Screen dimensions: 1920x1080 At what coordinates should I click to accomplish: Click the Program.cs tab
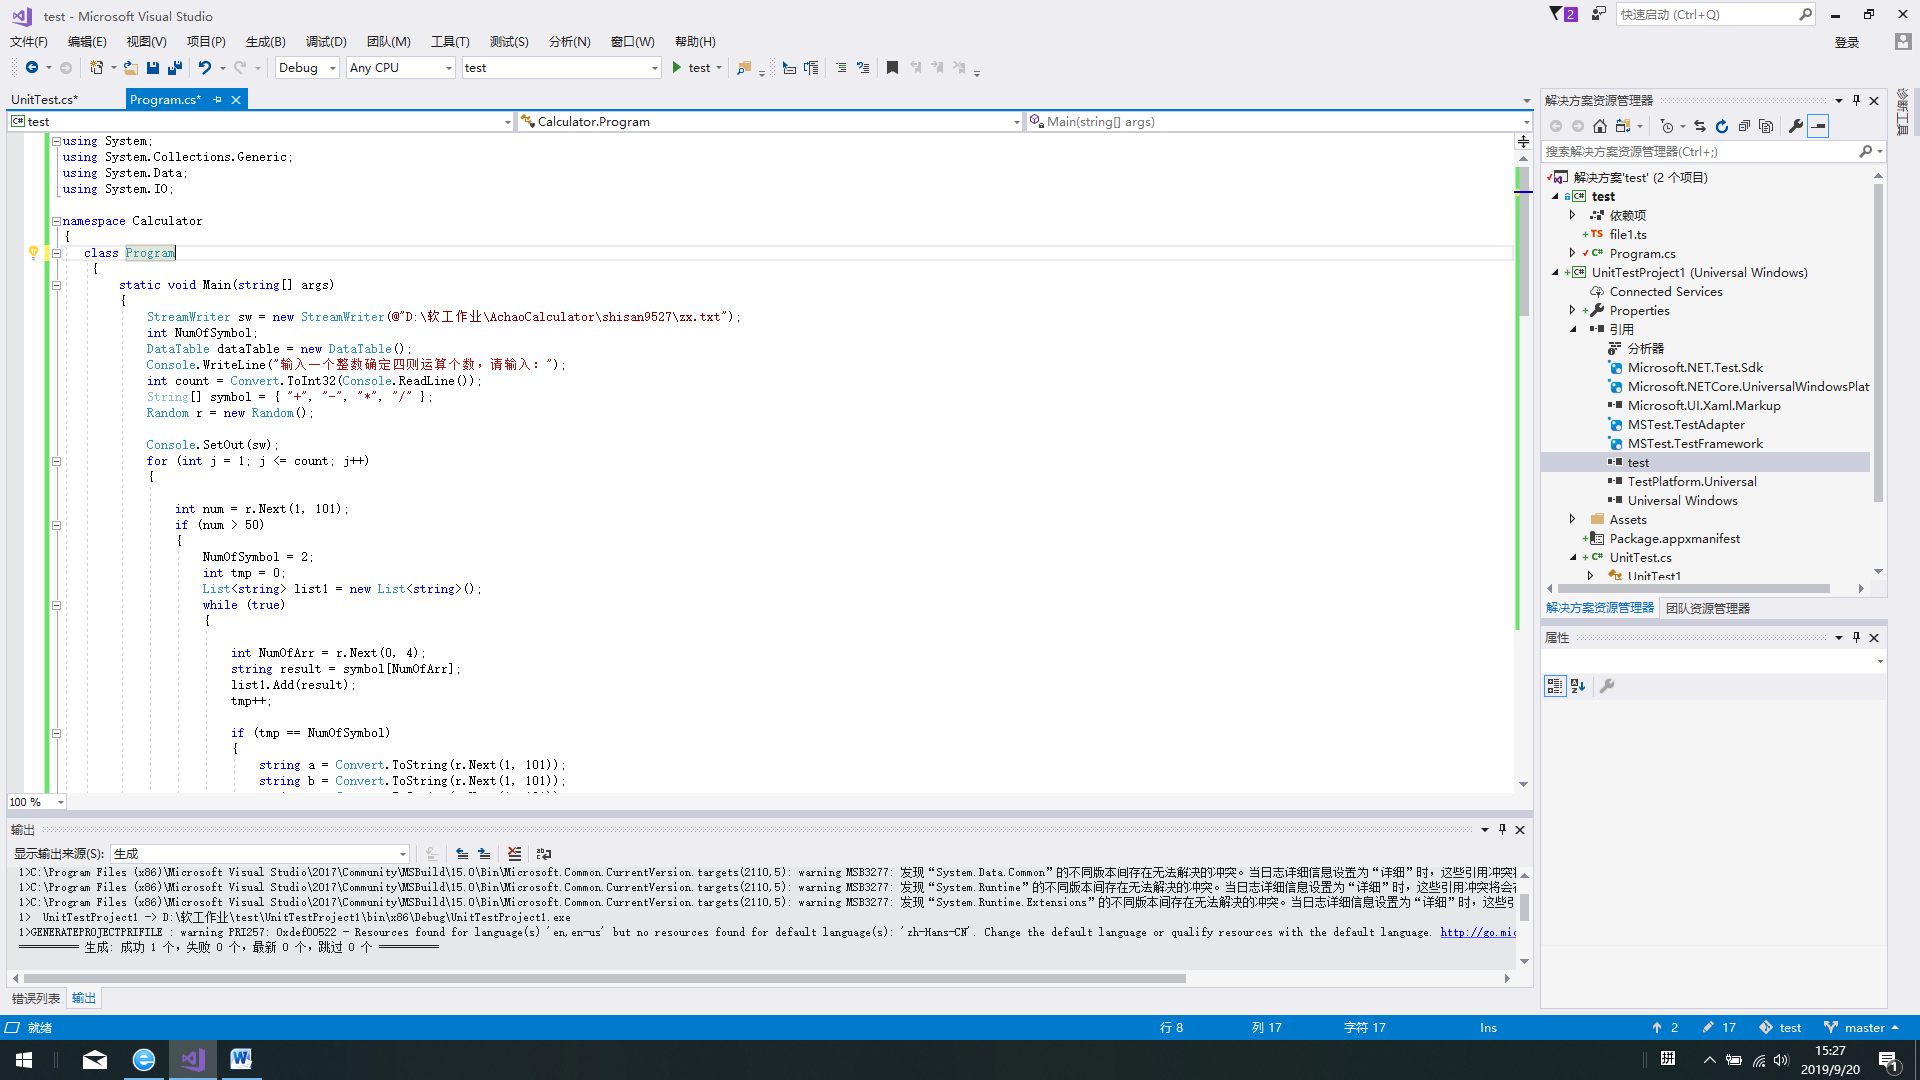pyautogui.click(x=164, y=99)
